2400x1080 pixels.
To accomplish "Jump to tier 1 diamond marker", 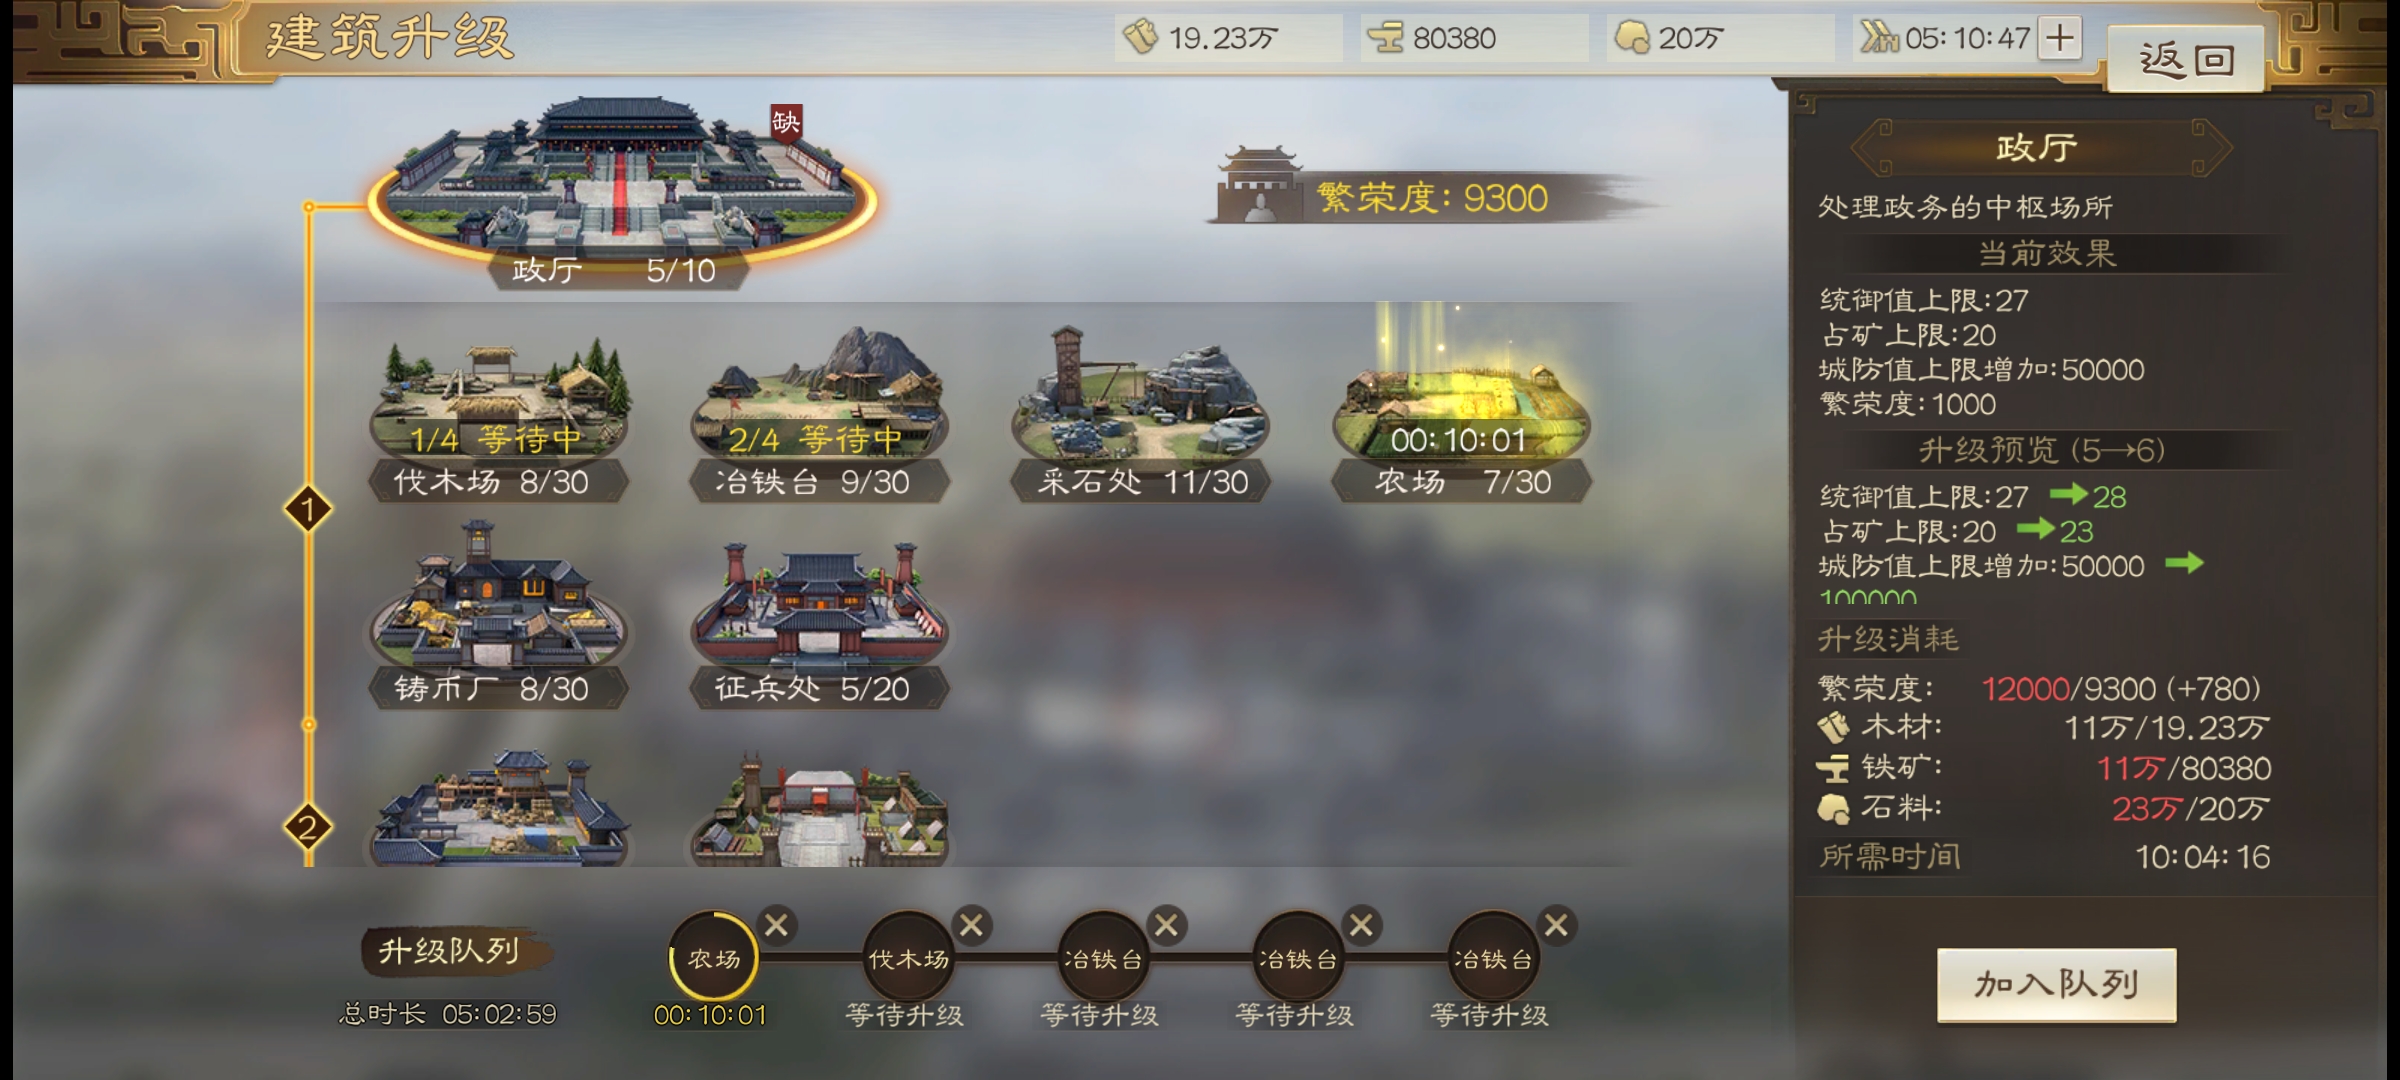I will click(308, 510).
